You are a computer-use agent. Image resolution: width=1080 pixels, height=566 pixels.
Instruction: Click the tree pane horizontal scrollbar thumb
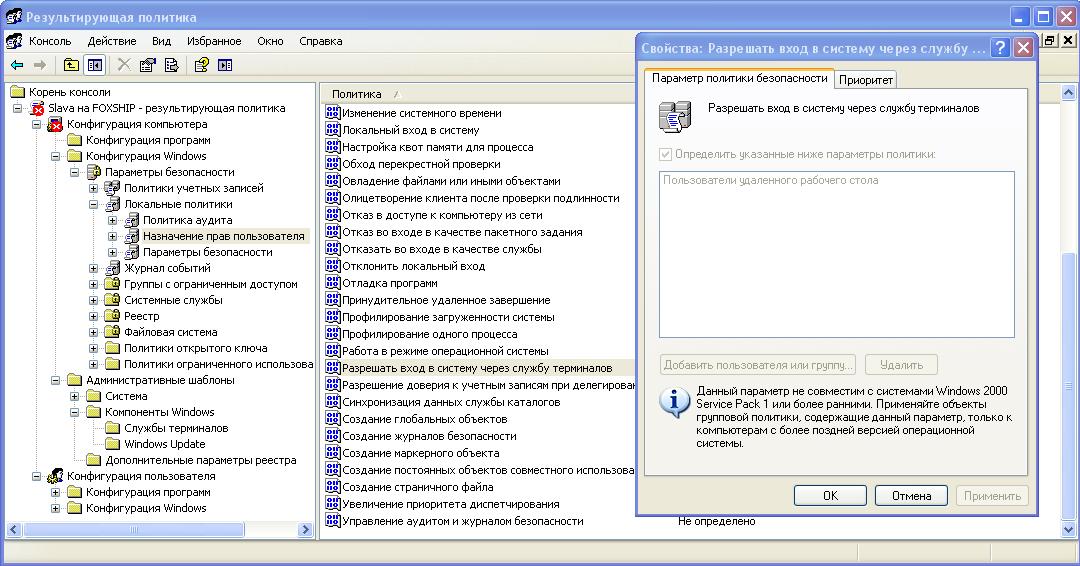134,530
